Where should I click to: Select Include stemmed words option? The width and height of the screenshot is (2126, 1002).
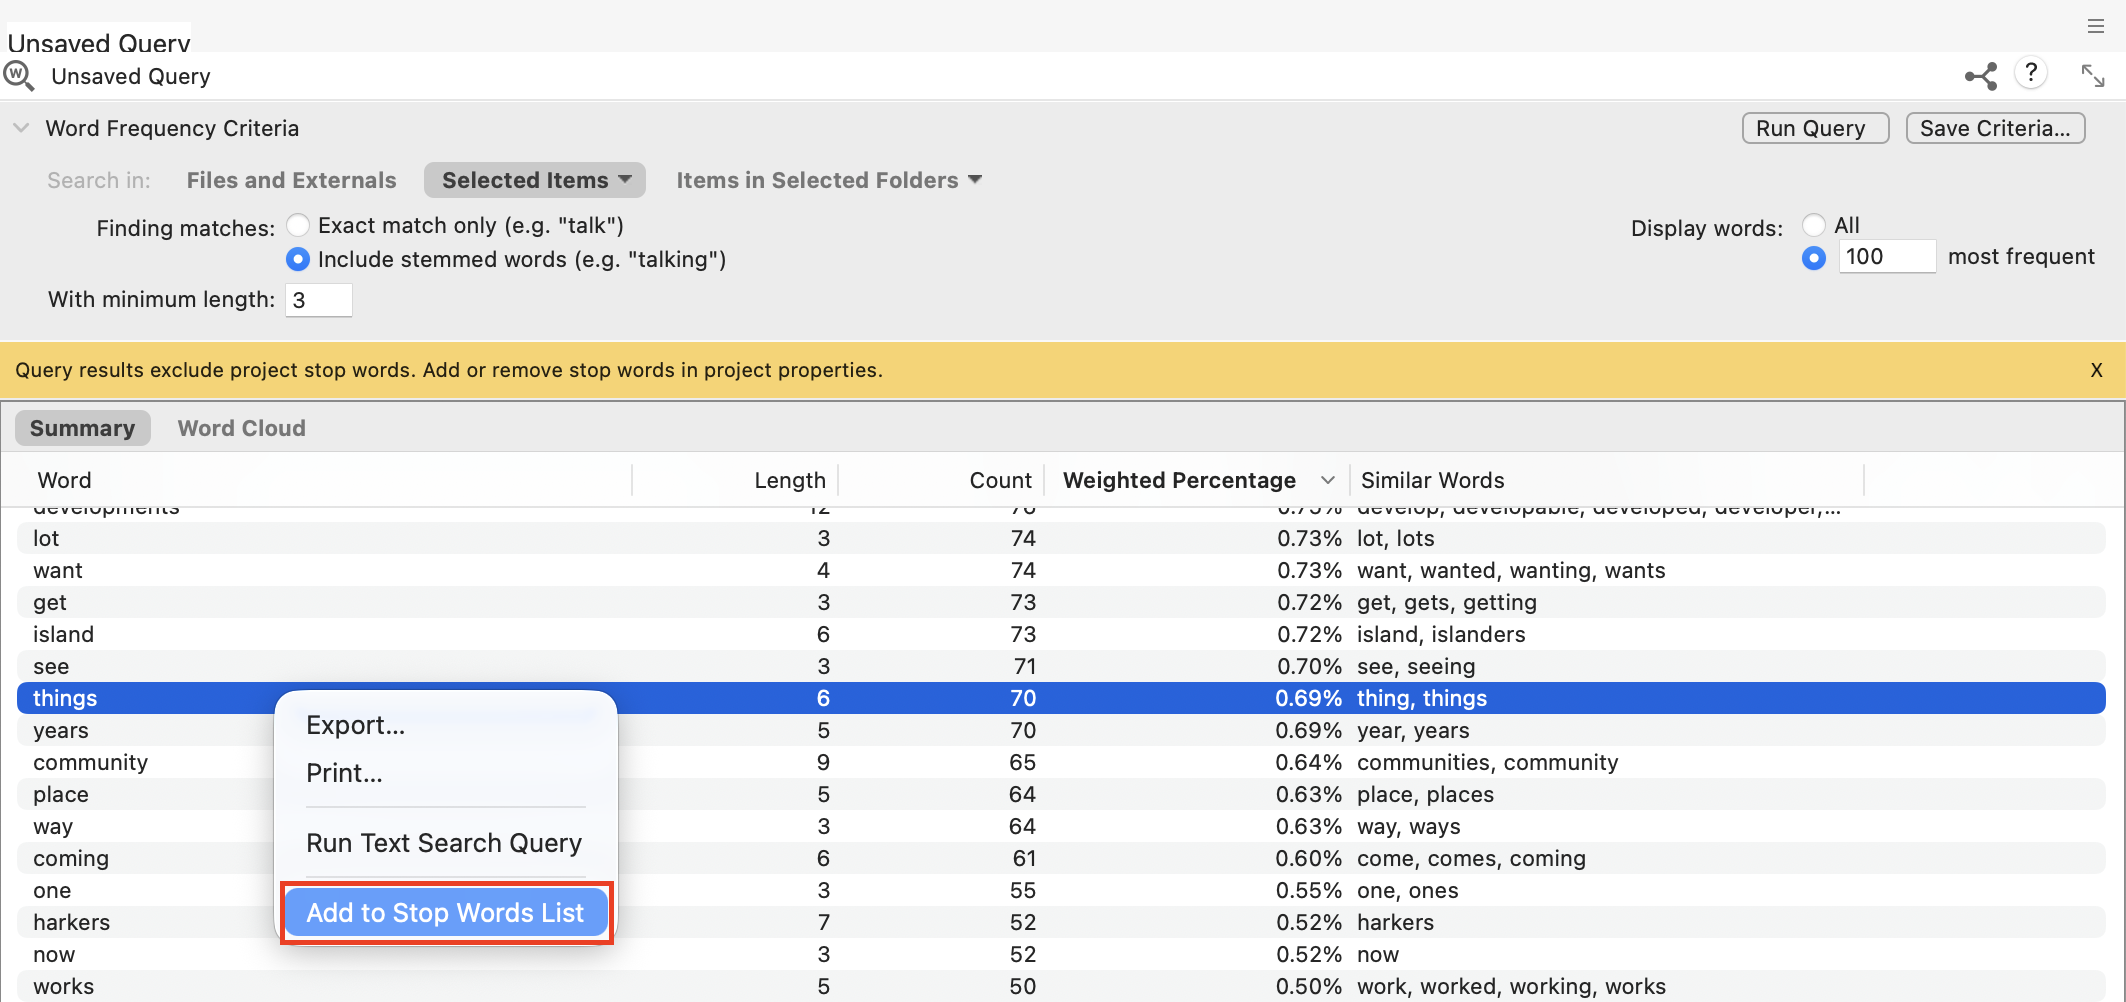point(298,259)
